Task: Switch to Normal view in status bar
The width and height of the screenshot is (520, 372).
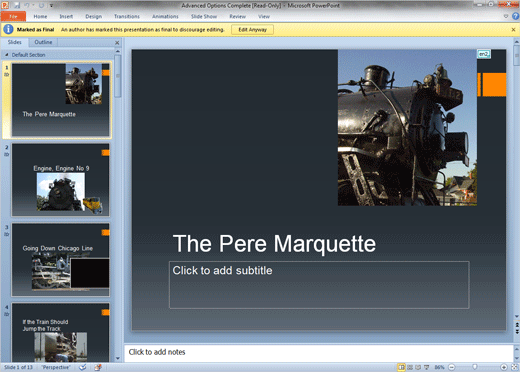Action: [x=401, y=367]
